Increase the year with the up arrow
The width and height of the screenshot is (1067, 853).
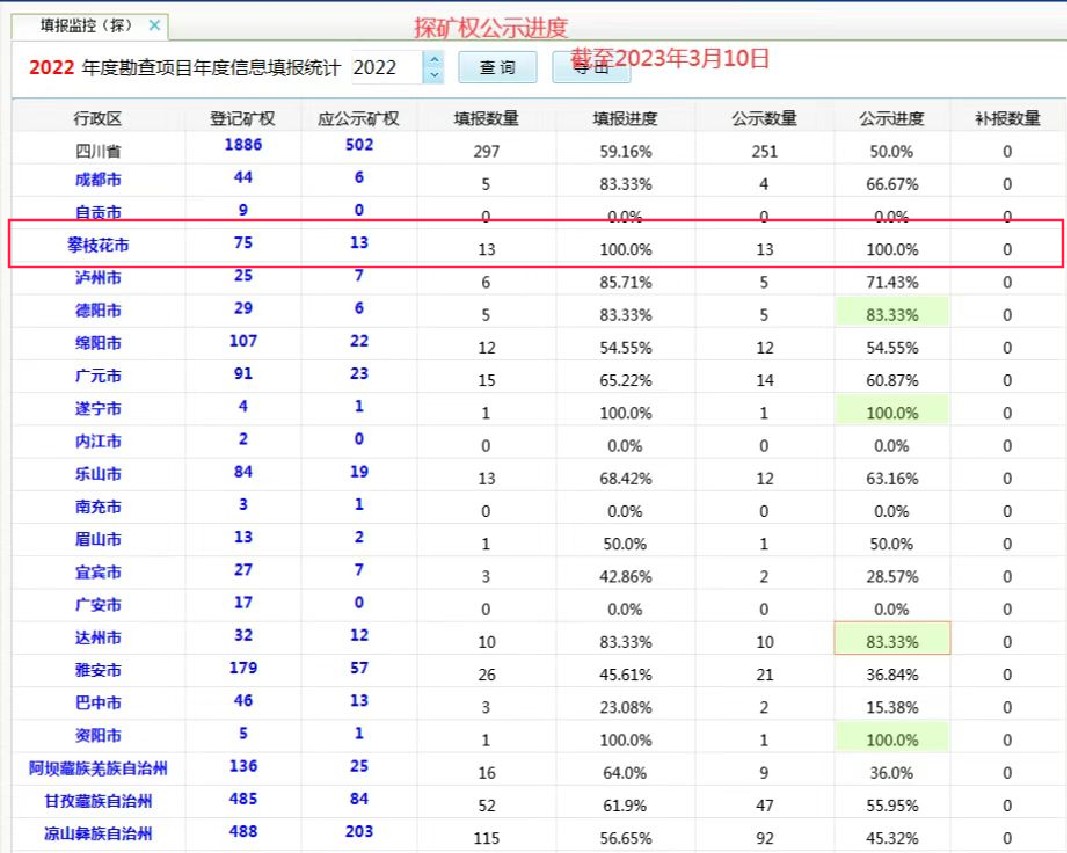point(434,59)
